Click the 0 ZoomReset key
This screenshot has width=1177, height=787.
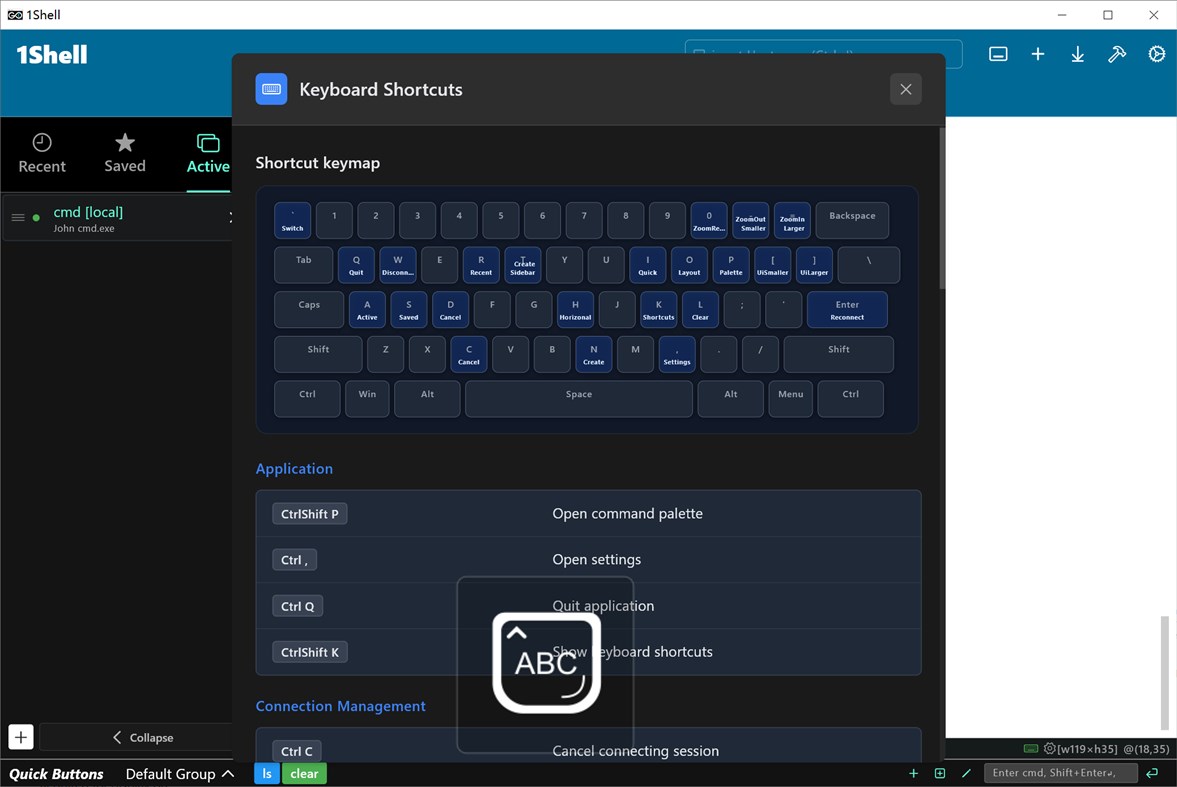[709, 220]
